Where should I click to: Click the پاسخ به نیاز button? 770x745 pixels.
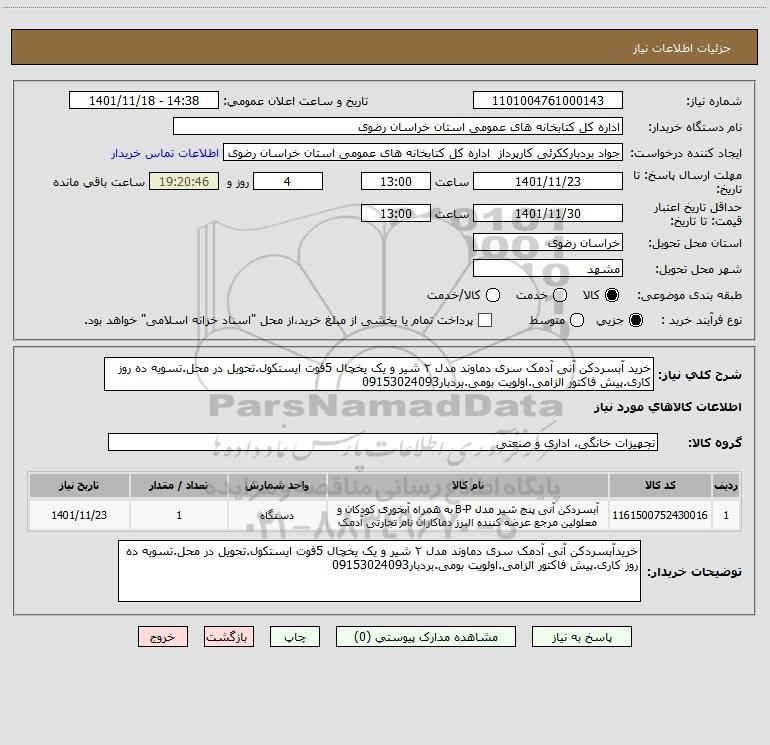click(x=582, y=637)
